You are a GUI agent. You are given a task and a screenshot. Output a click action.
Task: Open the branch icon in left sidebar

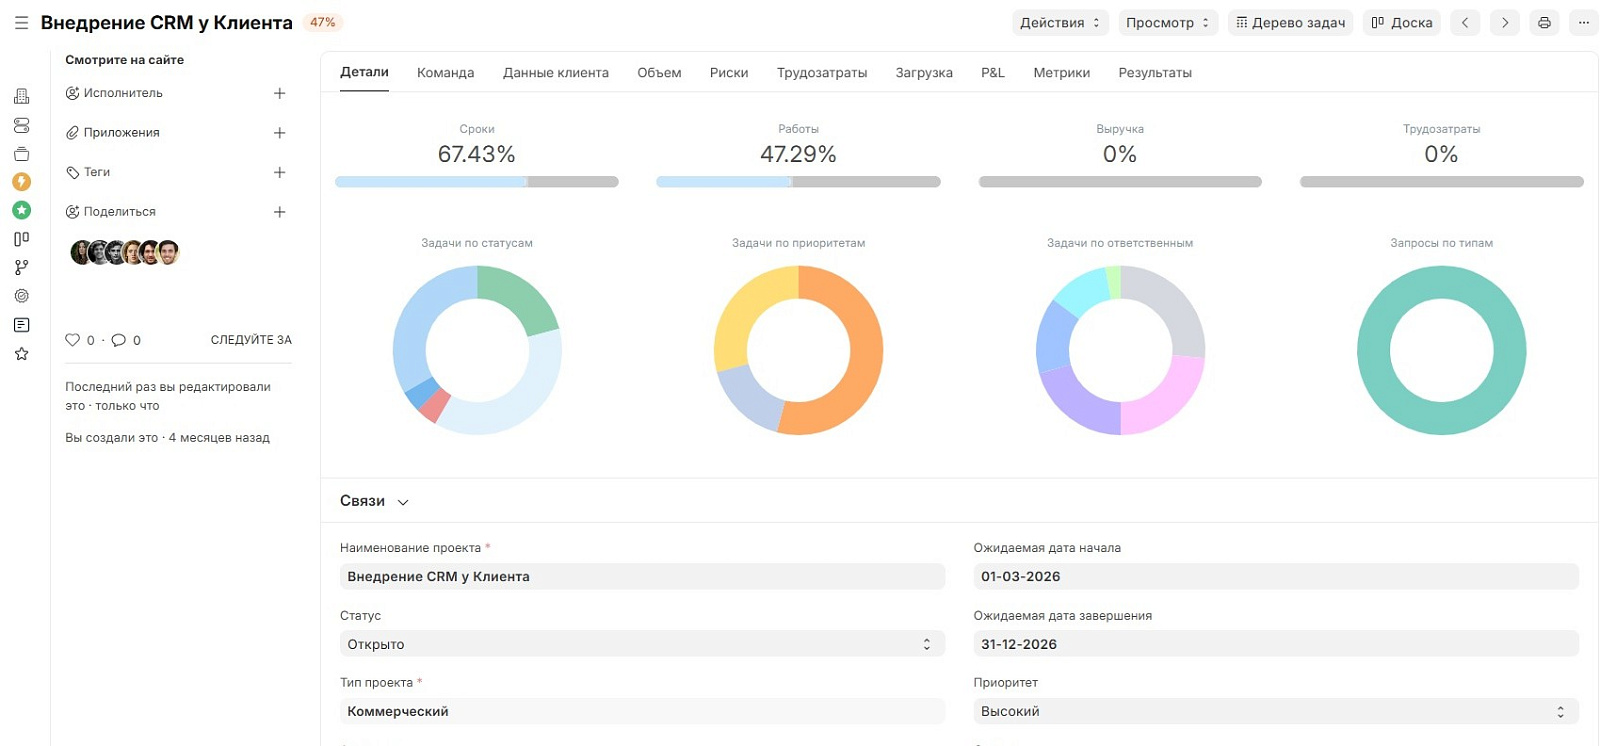coord(21,267)
